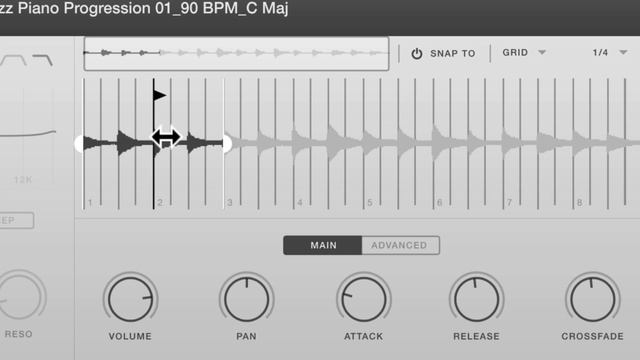Select the band-pass filter shape icon
The height and width of the screenshot is (360, 640).
13,60
